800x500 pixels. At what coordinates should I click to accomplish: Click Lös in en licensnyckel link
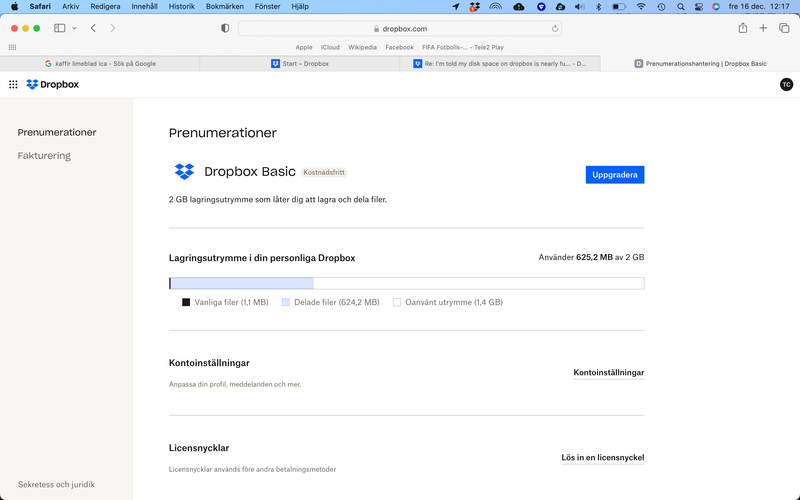pyautogui.click(x=602, y=458)
